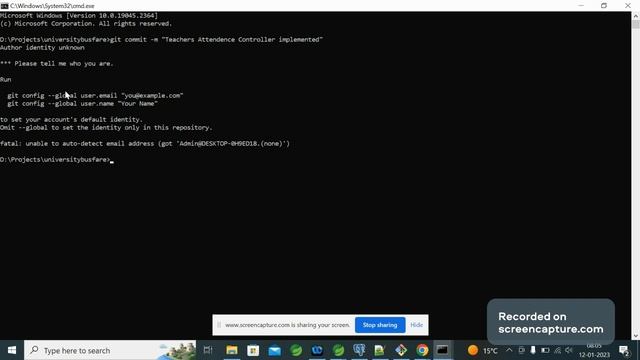640x360 pixels.
Task: Open the Git diamond icon in taskbar
Action: pos(401,350)
